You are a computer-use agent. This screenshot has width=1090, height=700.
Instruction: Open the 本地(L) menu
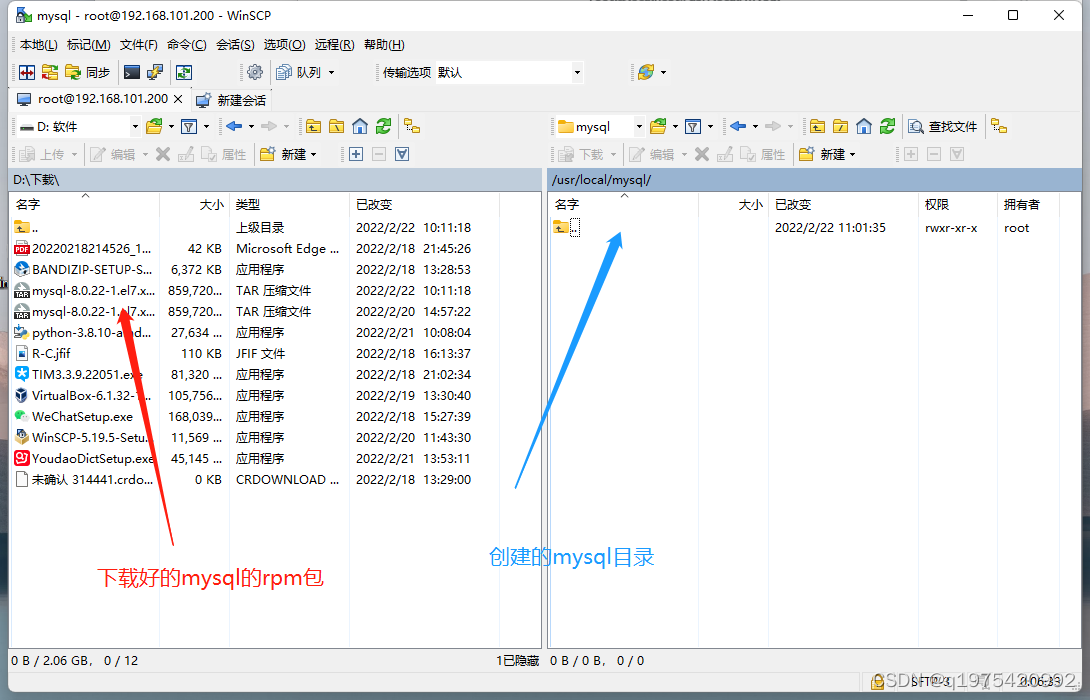[38, 44]
